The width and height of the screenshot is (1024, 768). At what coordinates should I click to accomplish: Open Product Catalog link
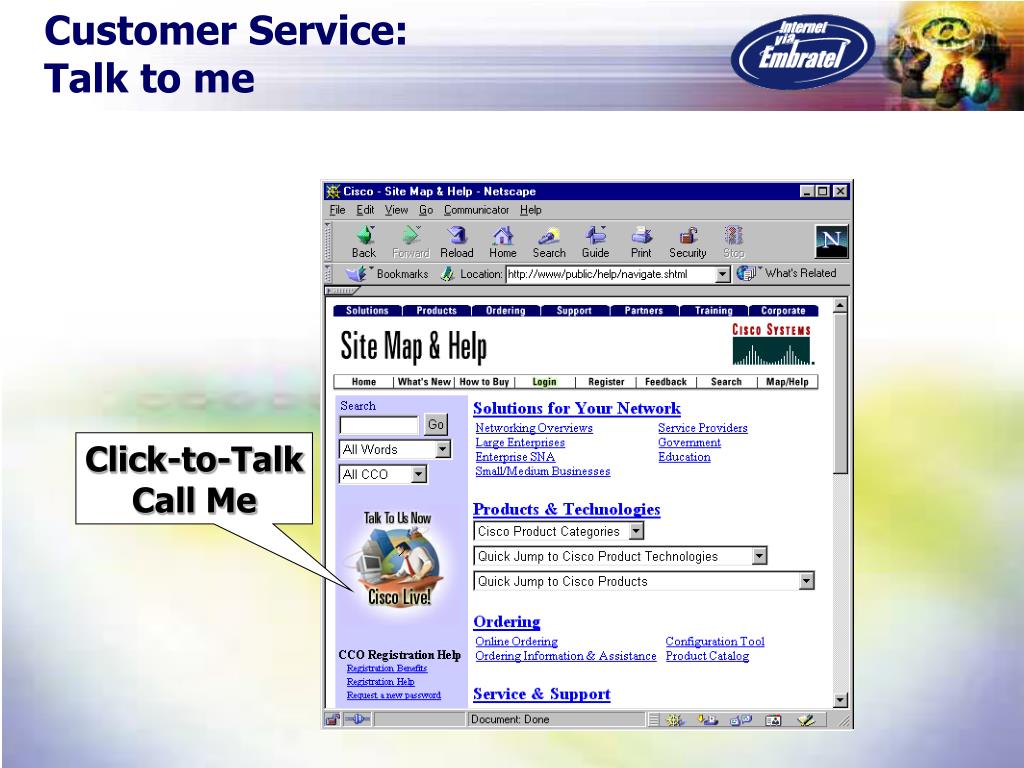tap(707, 656)
